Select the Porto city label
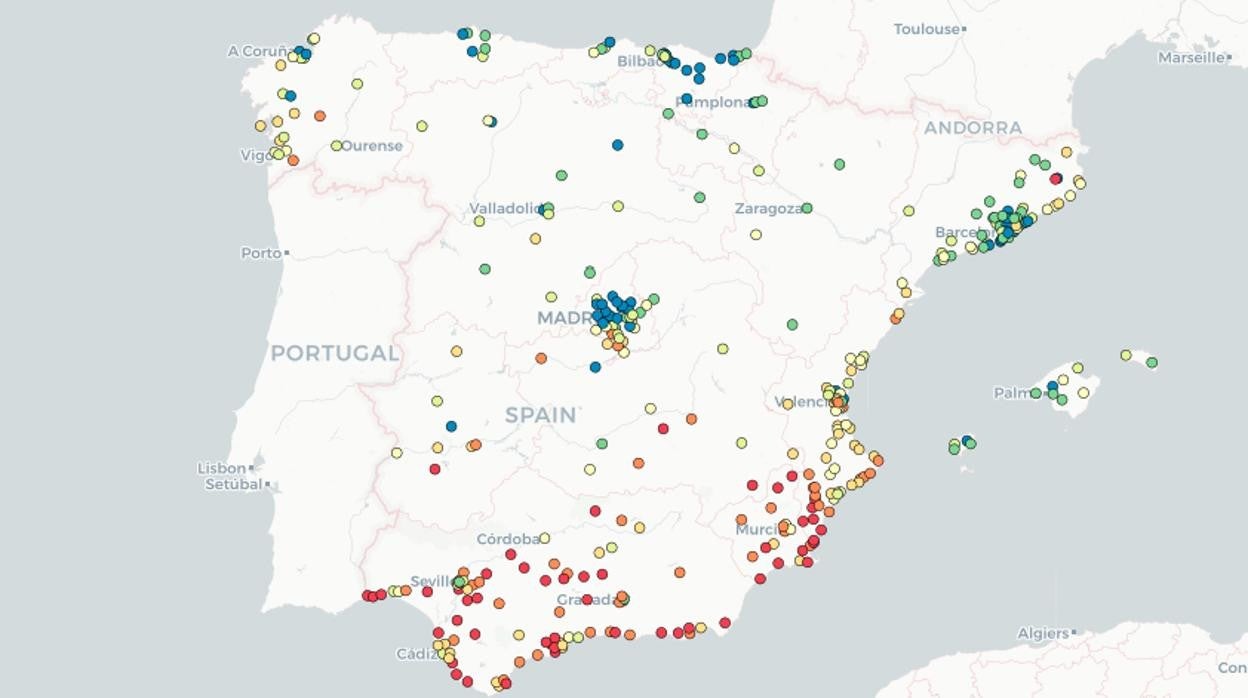1248x698 pixels. [x=261, y=253]
